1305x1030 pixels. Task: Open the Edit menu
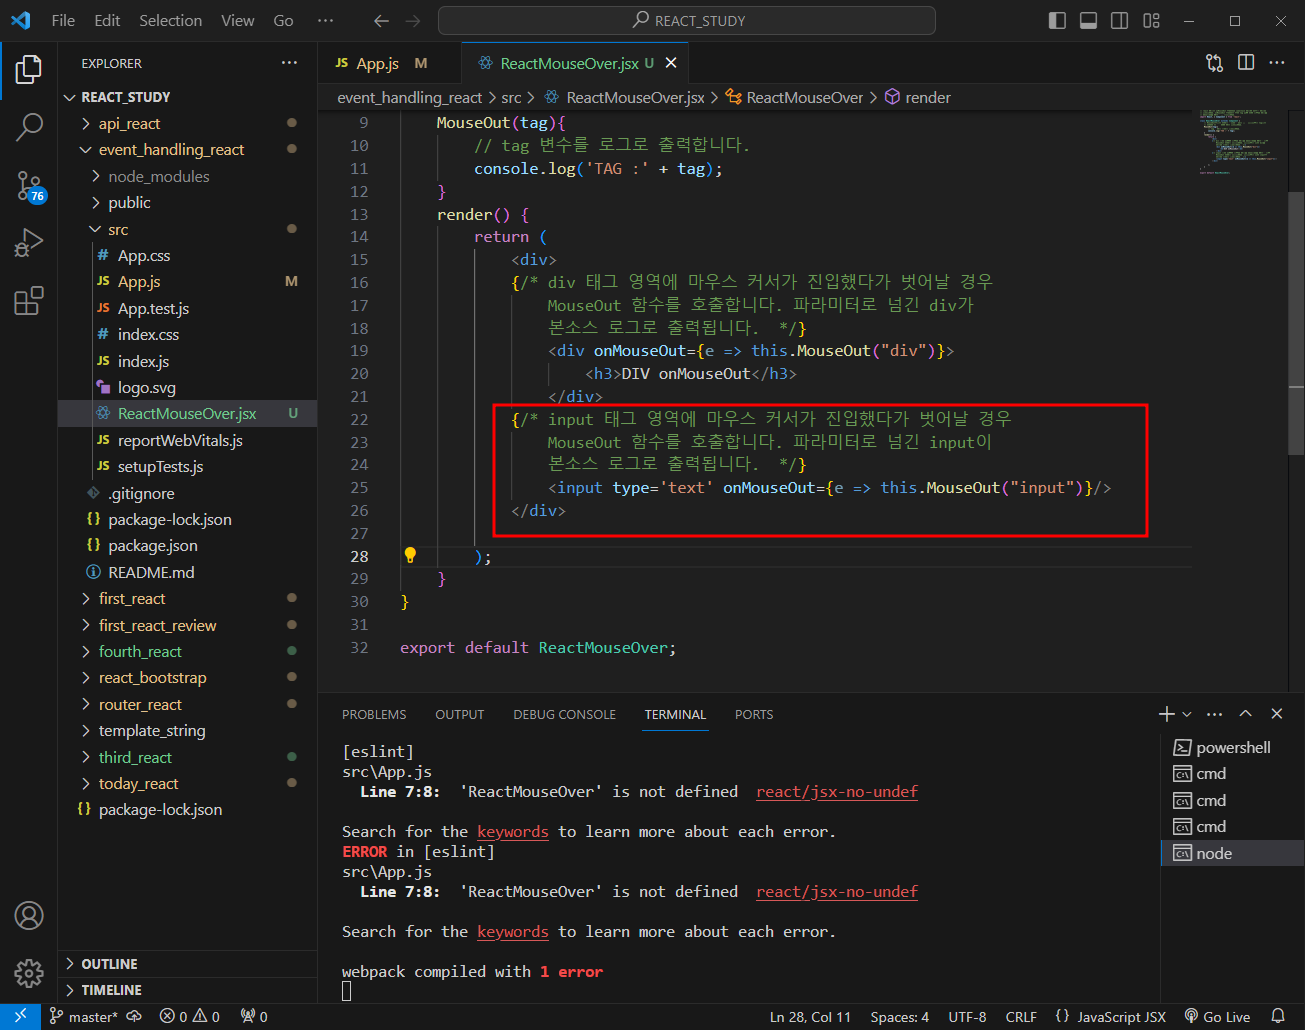point(107,20)
